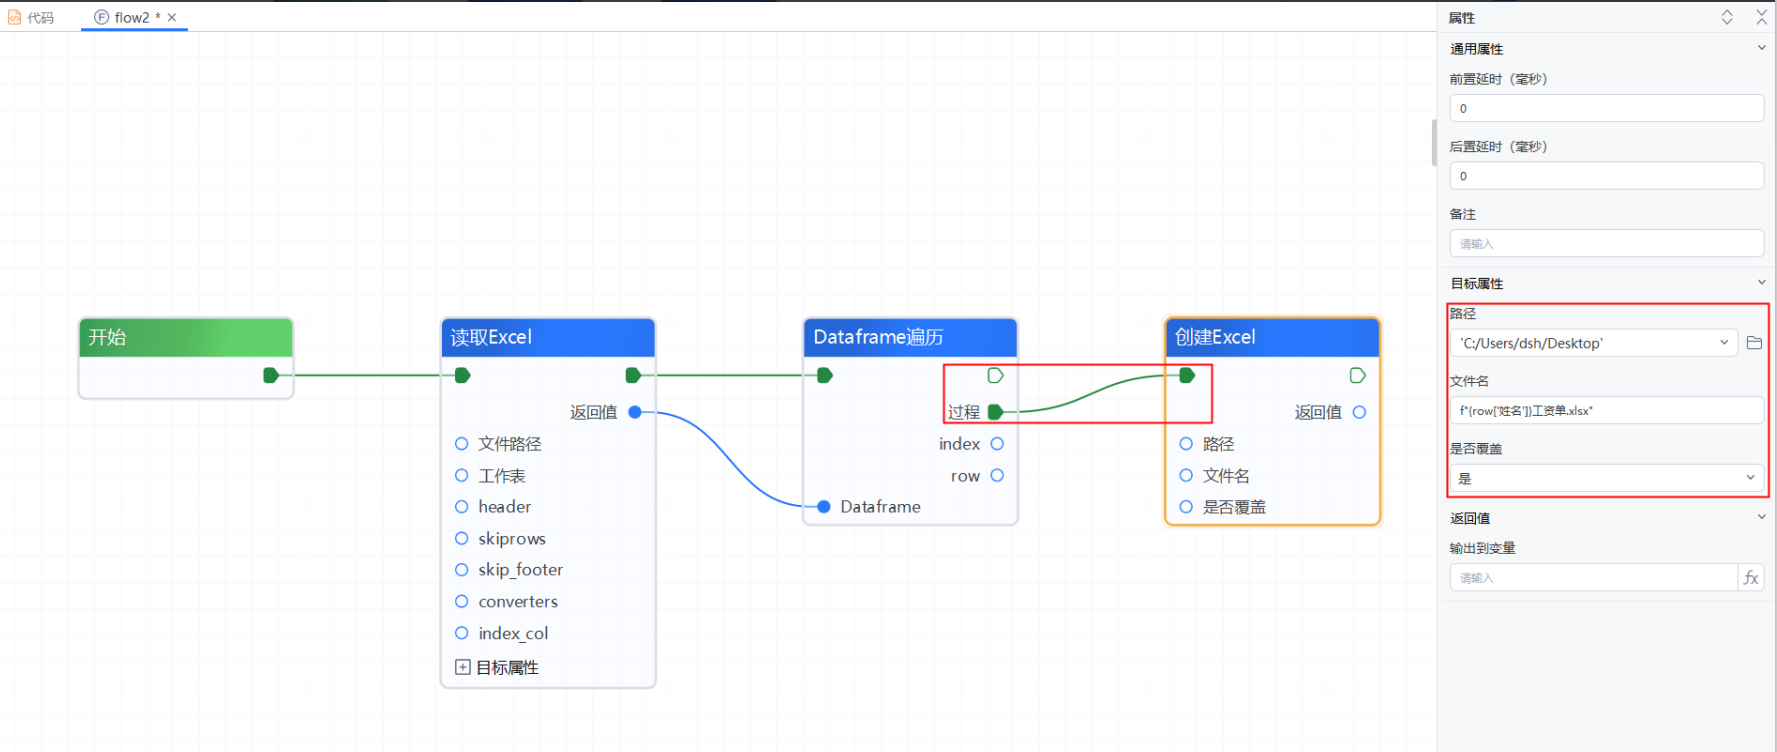Click the Dataframe遍历 output flow port
Screen dimensions: 1777x752
pyautogui.click(x=995, y=375)
